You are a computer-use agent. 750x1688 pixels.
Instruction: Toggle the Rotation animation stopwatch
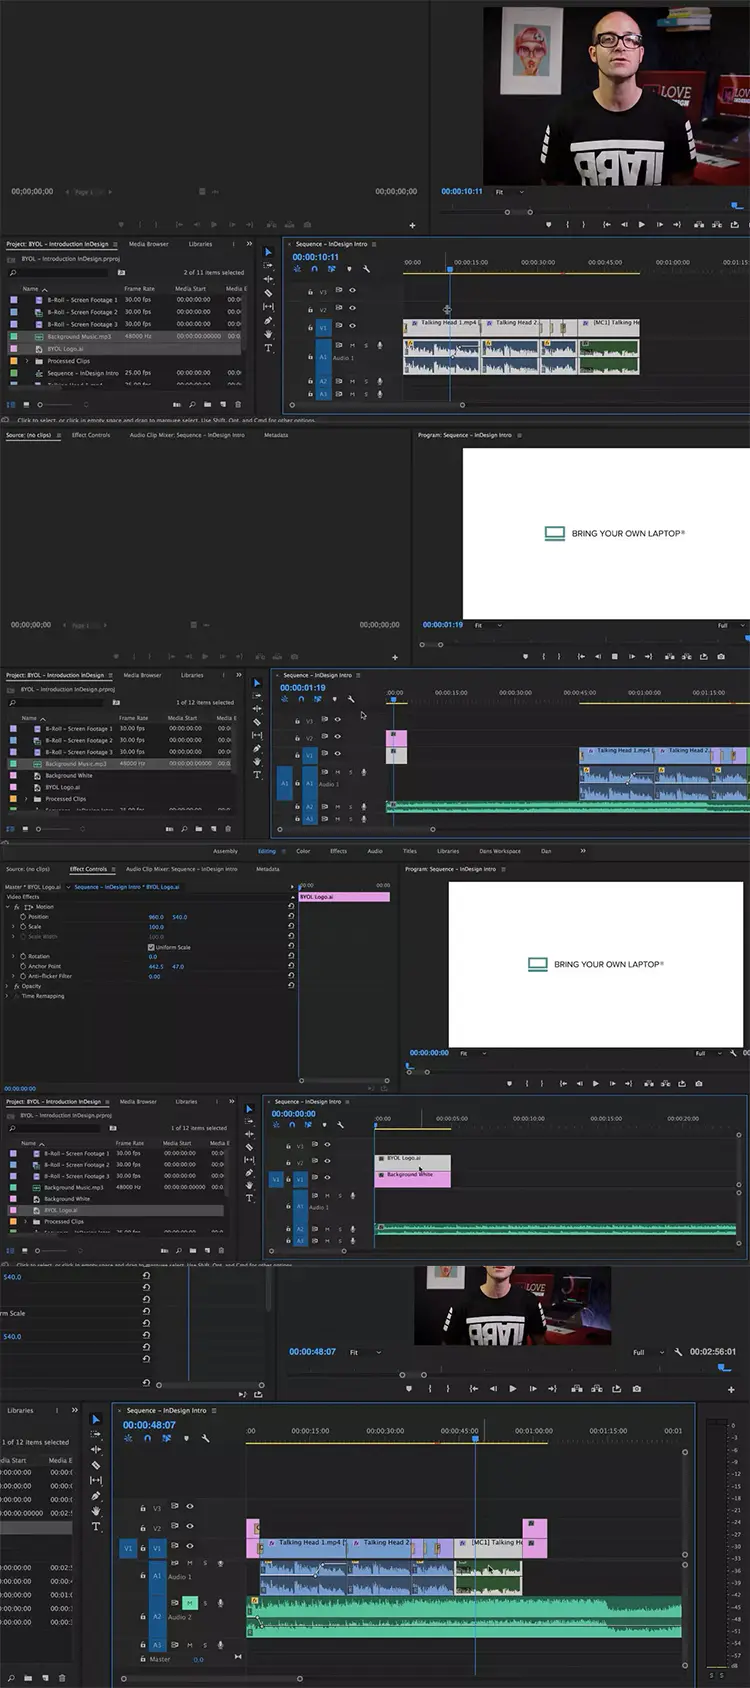(23, 956)
